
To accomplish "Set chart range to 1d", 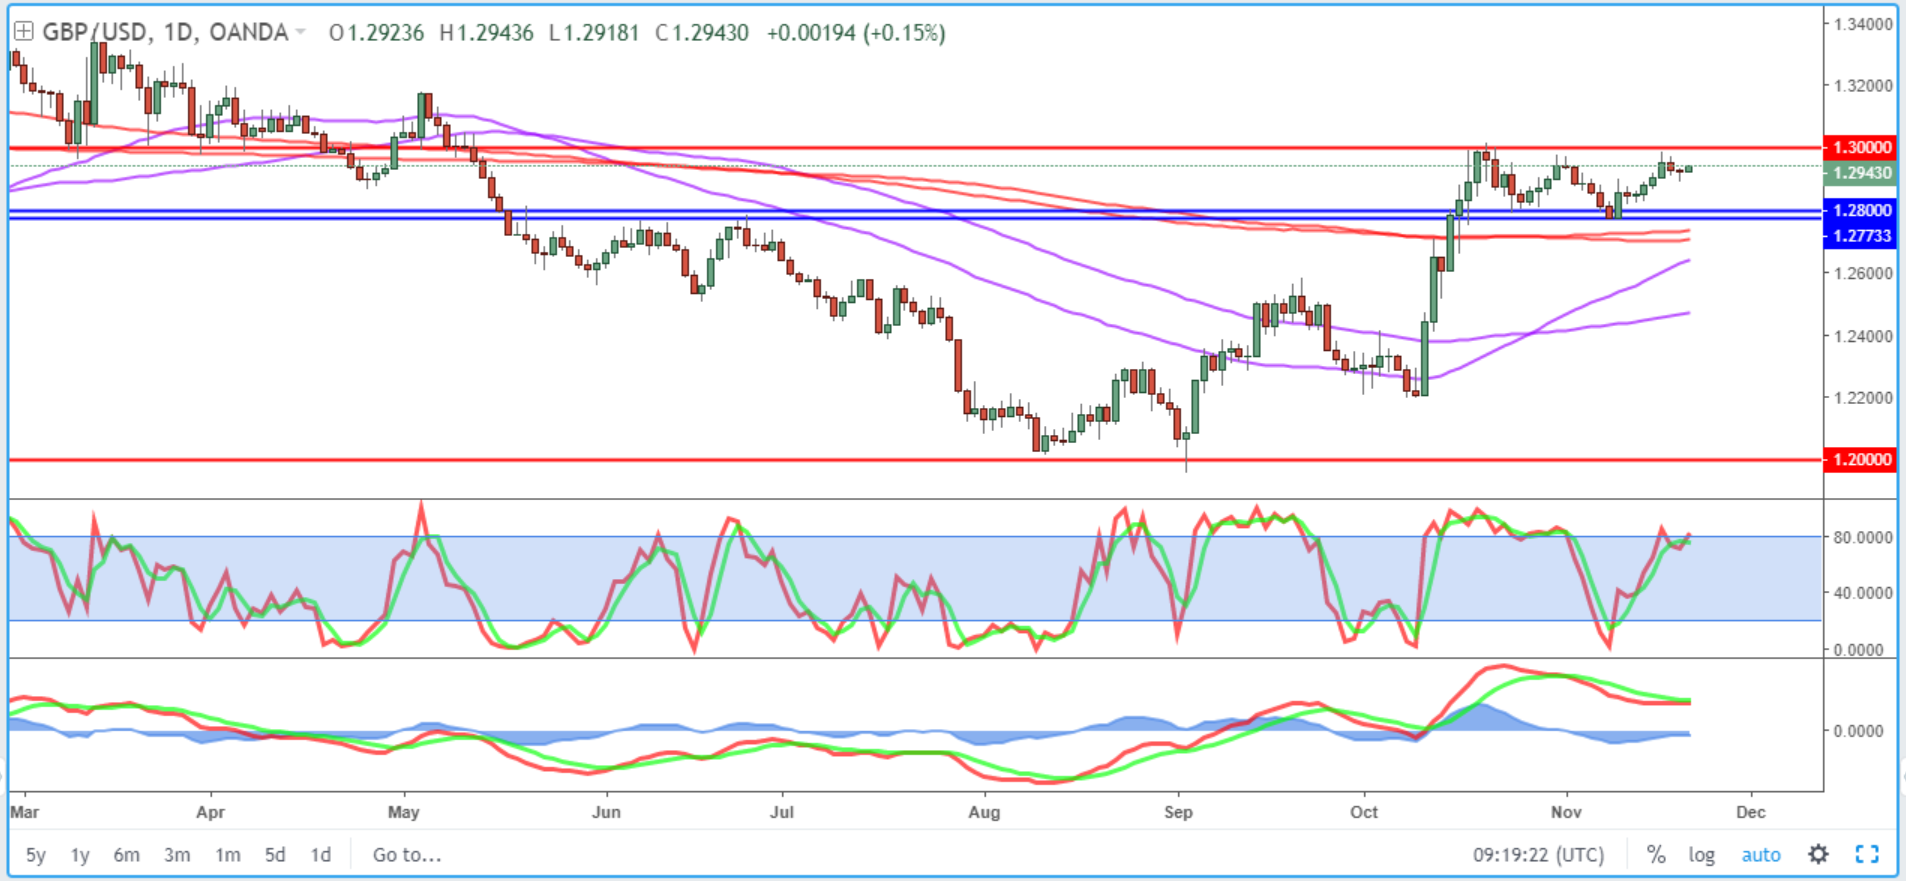I will [x=320, y=855].
